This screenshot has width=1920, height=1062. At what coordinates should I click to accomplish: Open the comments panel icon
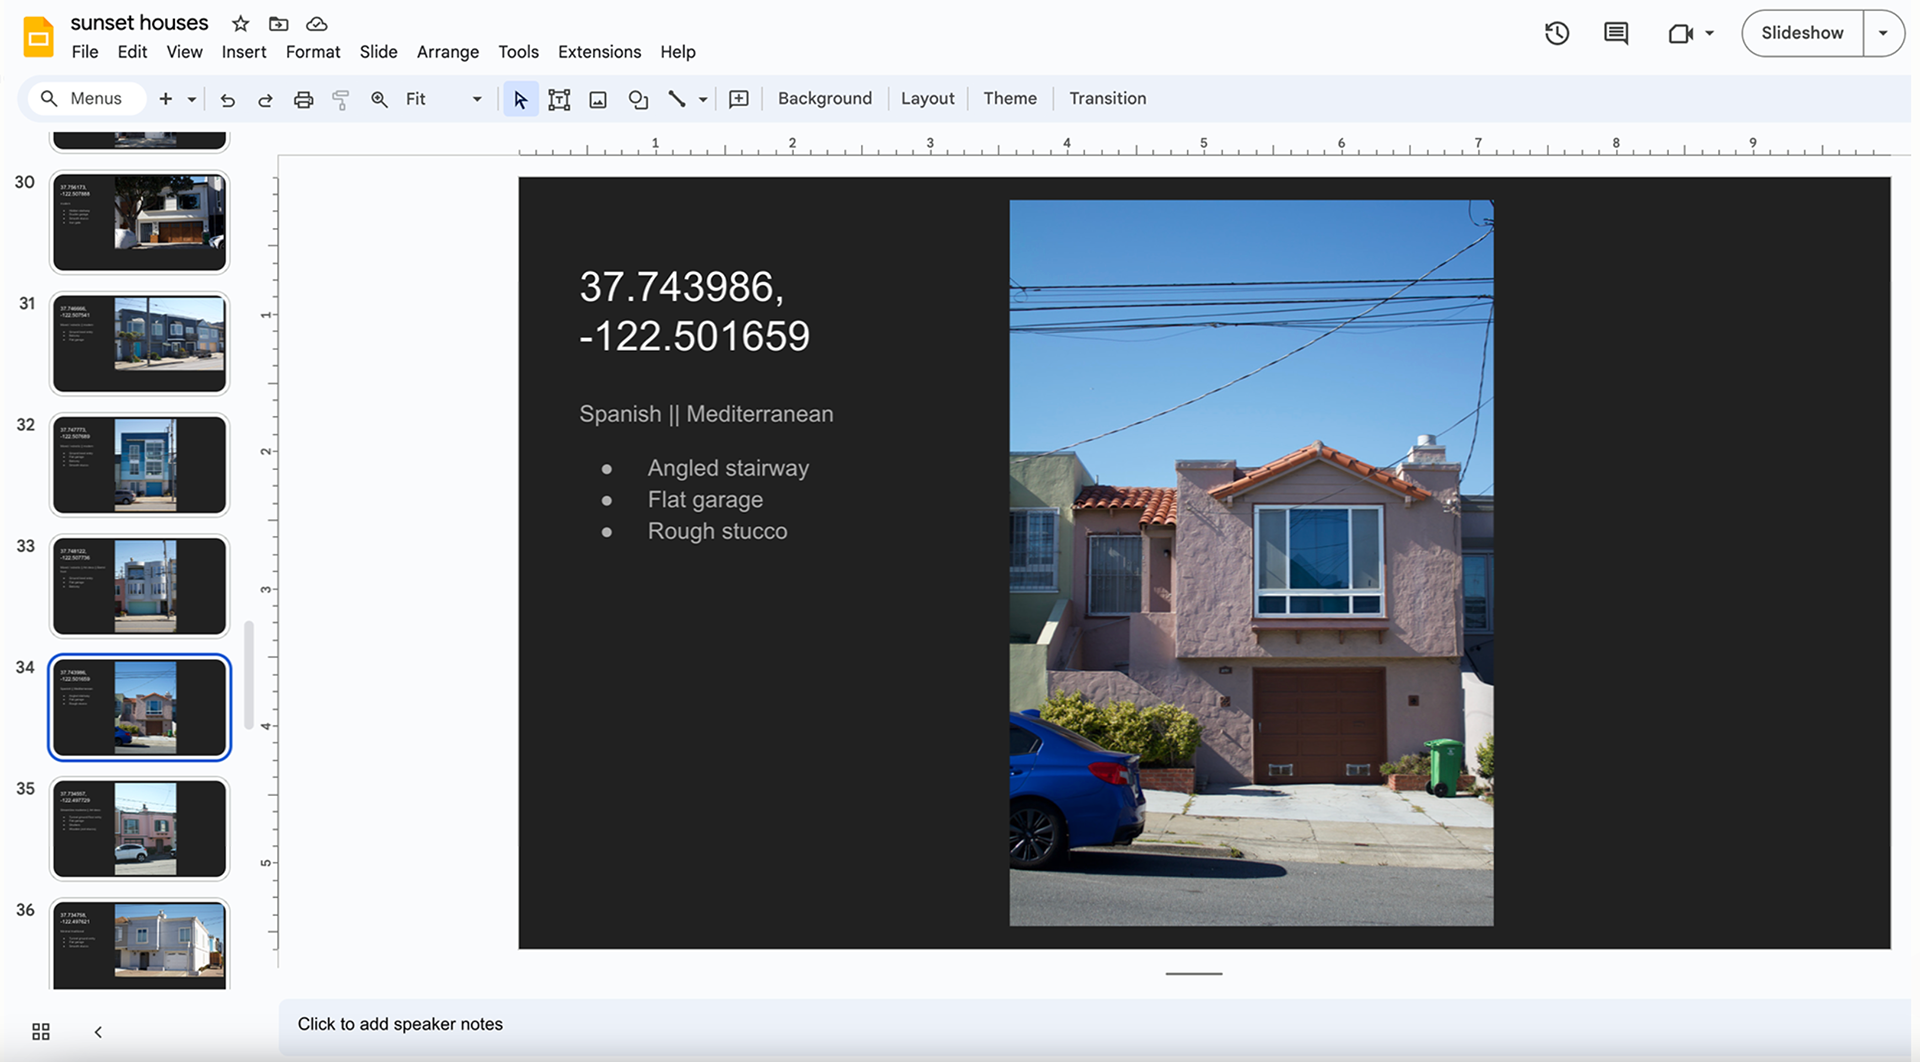(x=1616, y=33)
